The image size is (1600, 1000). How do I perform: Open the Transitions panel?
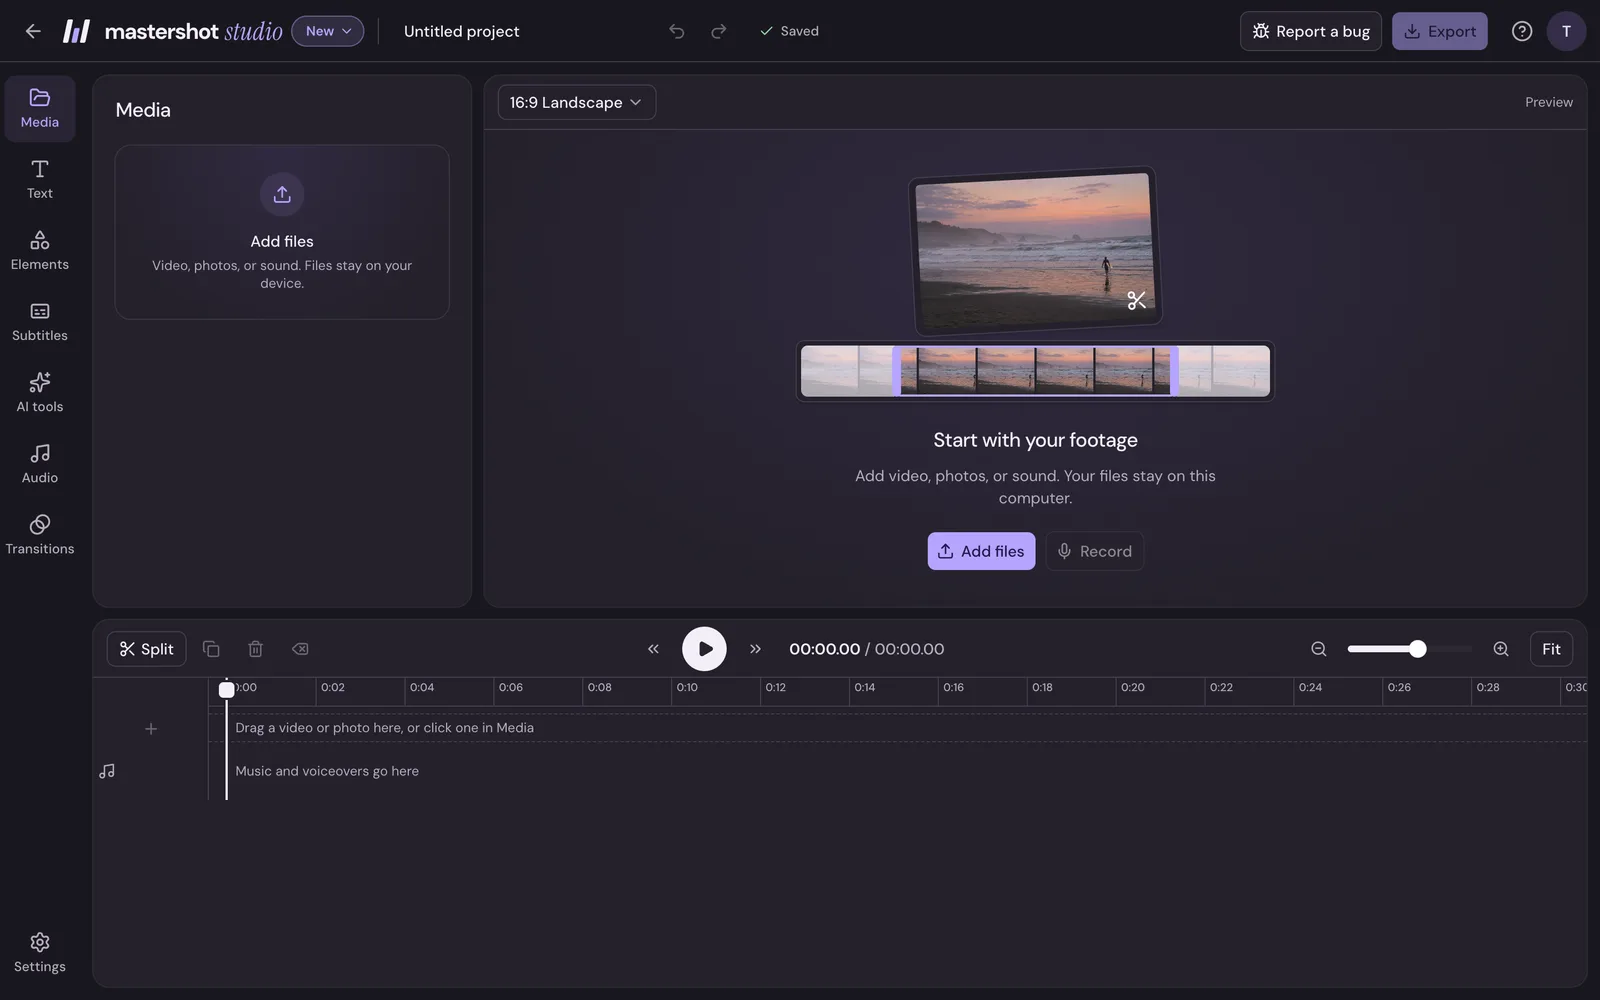pos(40,535)
